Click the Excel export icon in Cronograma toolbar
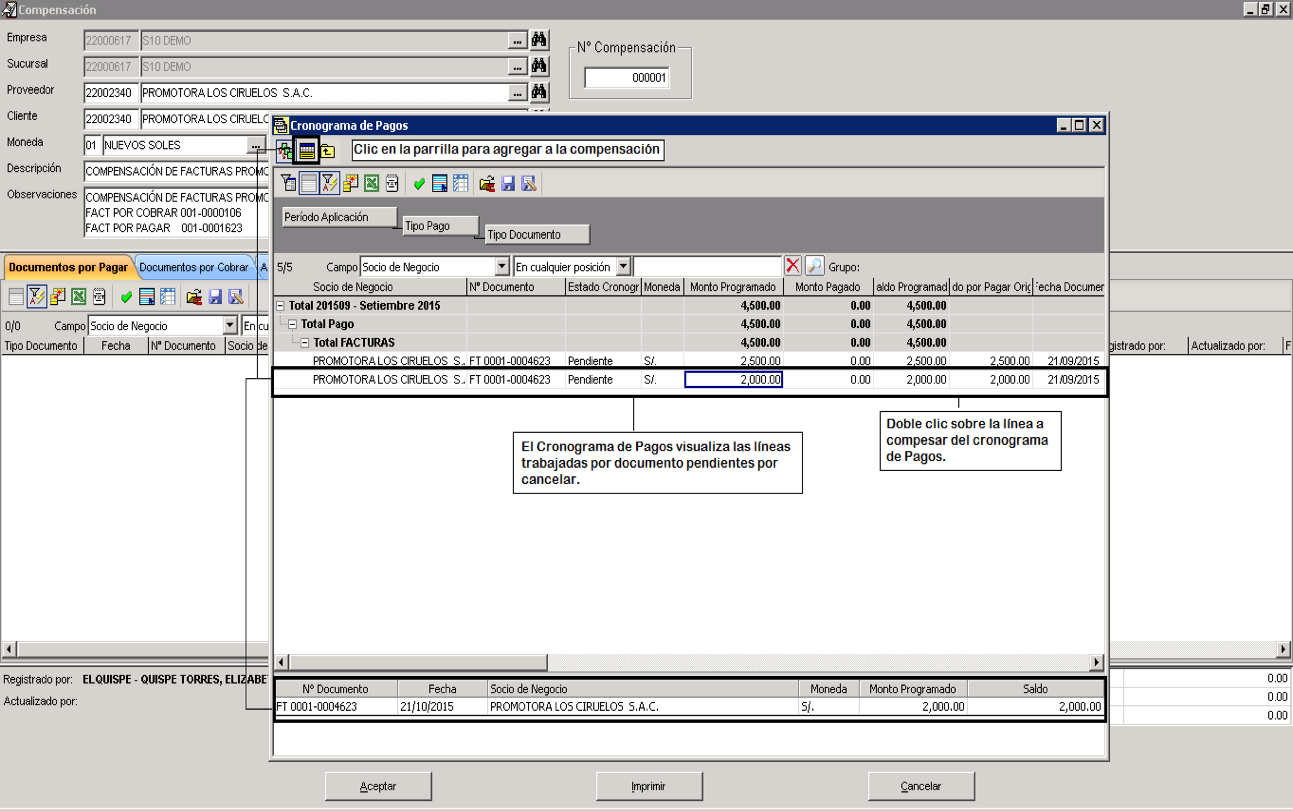1293x811 pixels. click(x=371, y=183)
